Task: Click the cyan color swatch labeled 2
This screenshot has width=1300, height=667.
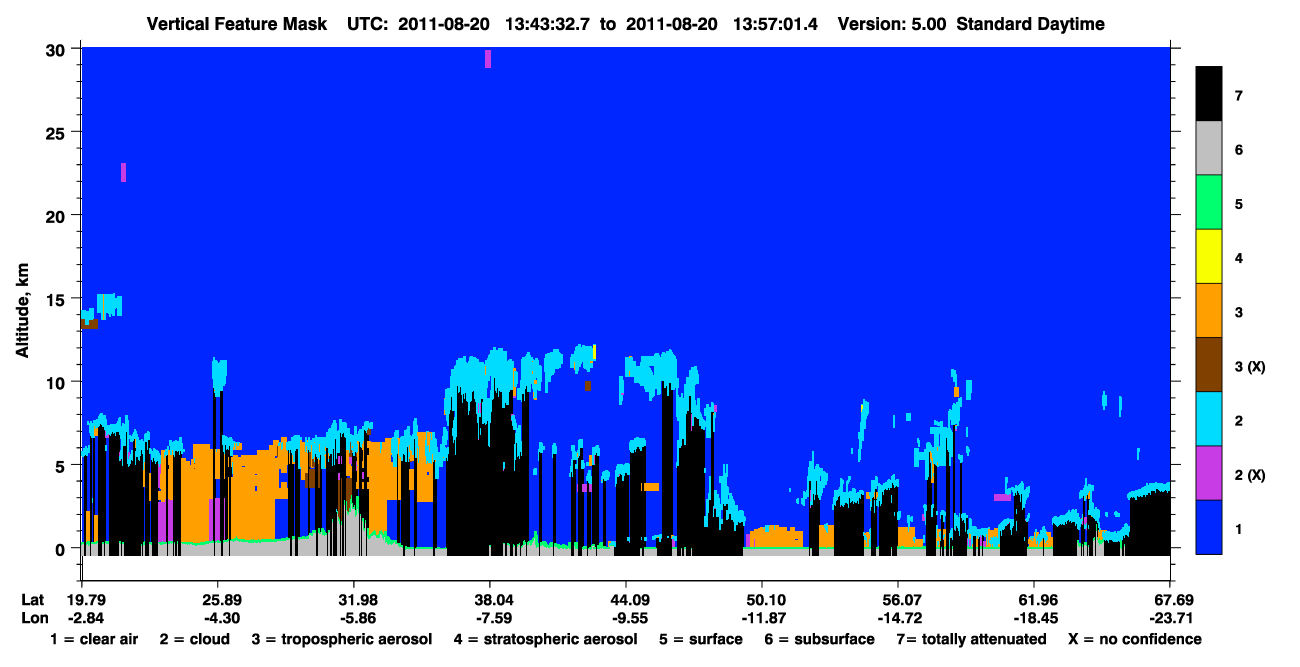Action: pos(1209,419)
